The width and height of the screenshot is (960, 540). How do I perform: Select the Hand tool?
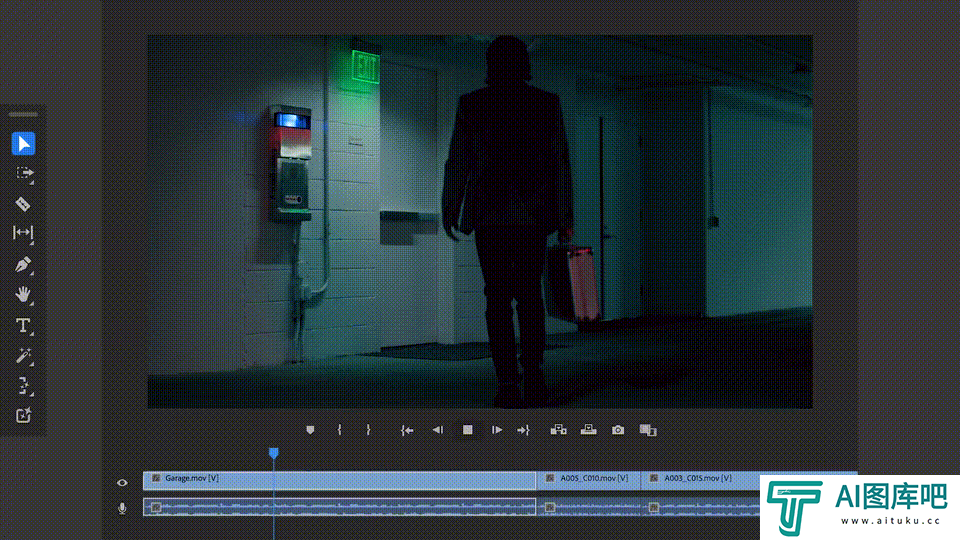tap(23, 294)
